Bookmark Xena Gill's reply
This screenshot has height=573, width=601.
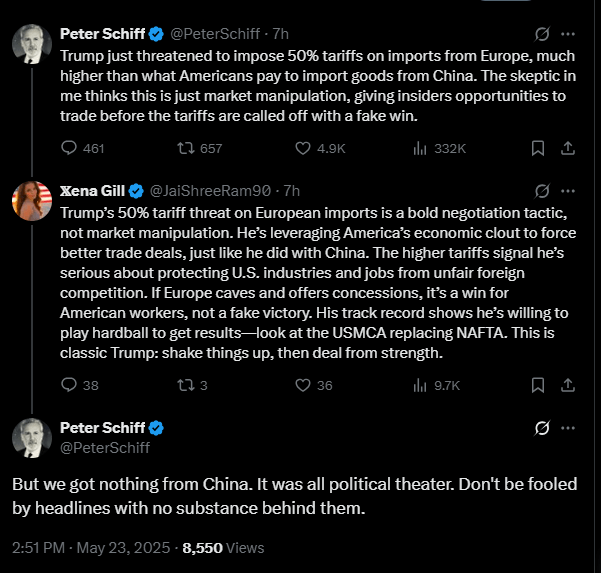click(x=538, y=384)
